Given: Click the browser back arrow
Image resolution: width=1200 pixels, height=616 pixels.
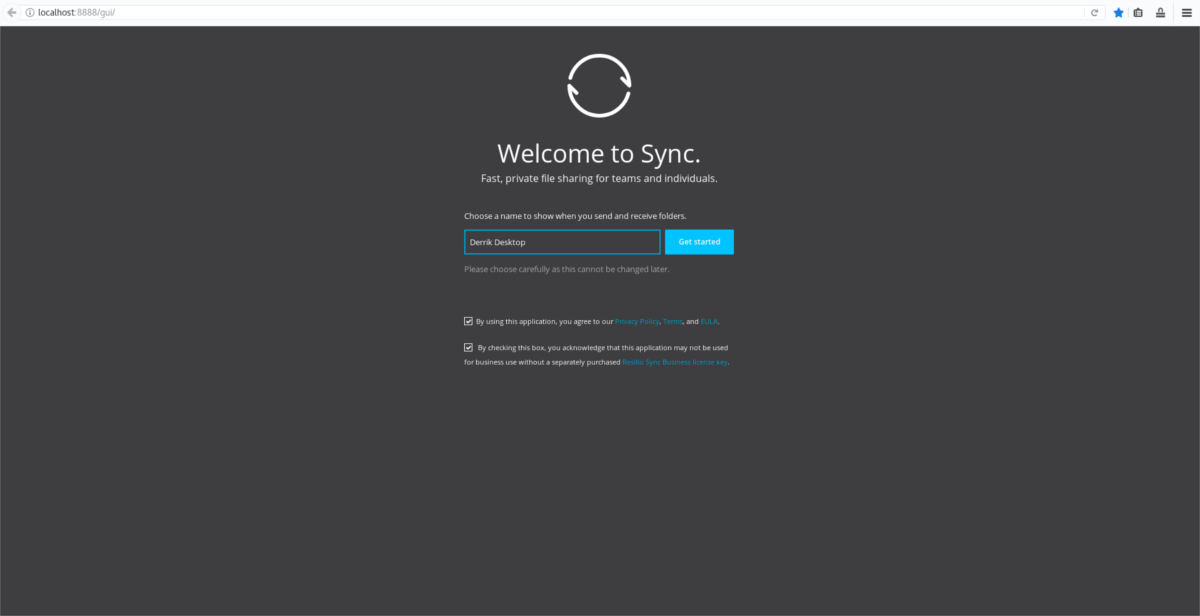Looking at the screenshot, I should pos(11,12).
